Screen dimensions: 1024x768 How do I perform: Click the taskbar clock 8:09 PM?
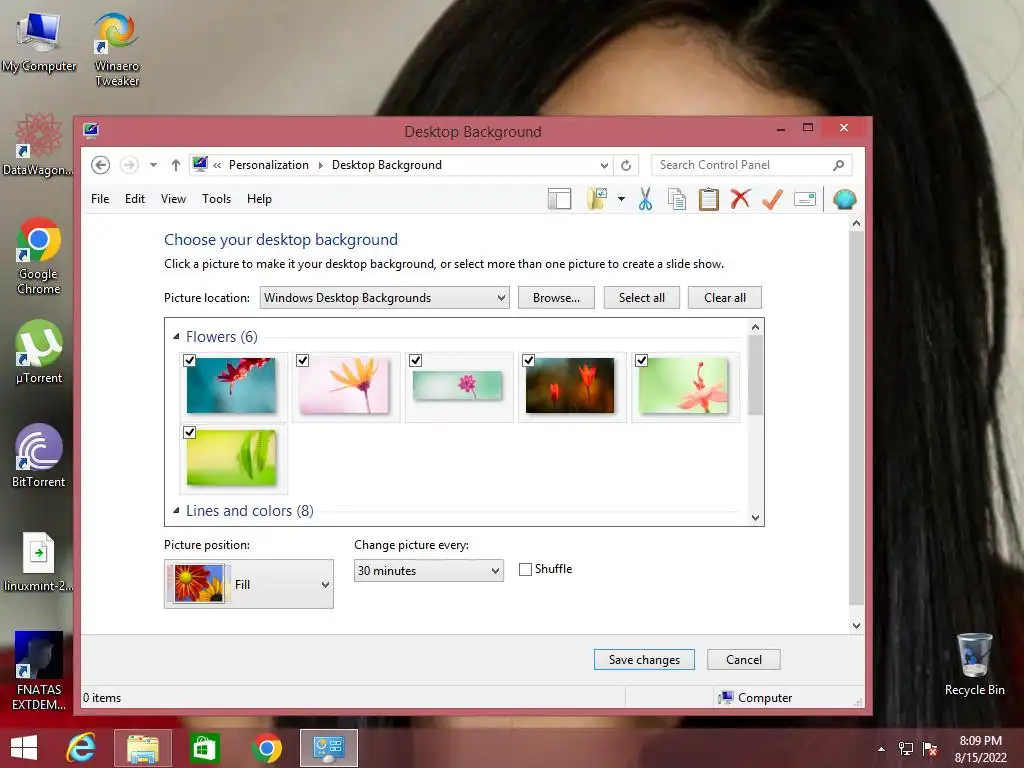980,741
